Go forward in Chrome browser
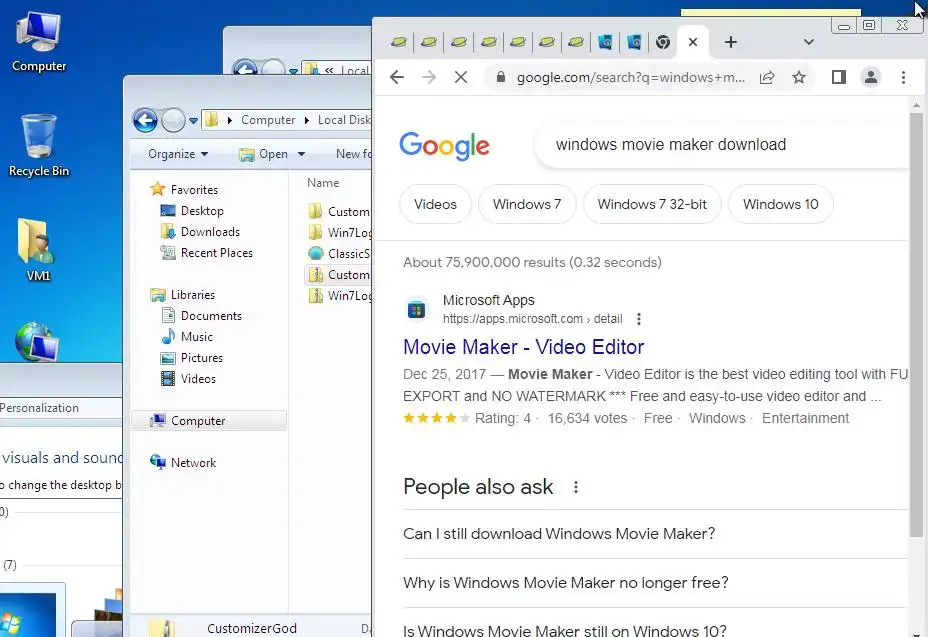This screenshot has width=928, height=637. 428,77
